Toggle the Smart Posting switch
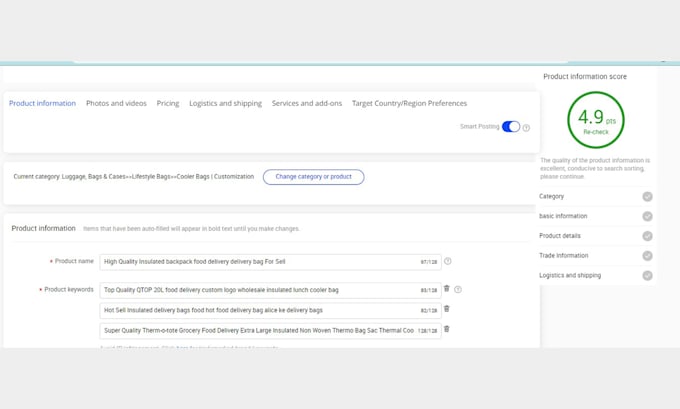 (511, 127)
